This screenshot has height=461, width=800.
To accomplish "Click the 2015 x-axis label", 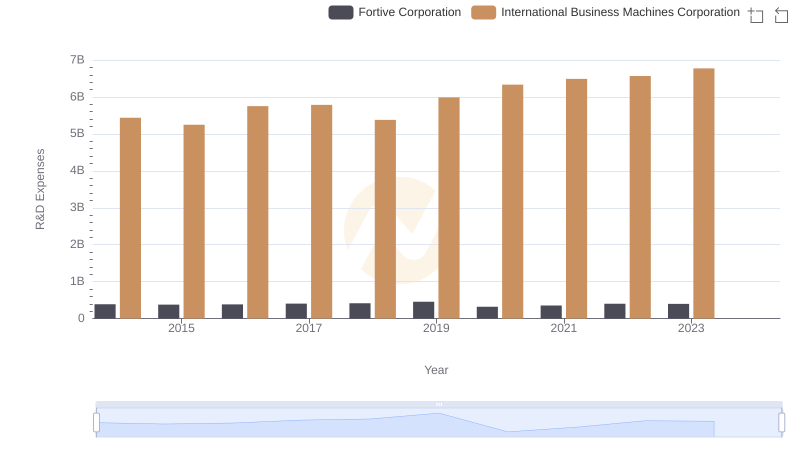I will point(181,328).
